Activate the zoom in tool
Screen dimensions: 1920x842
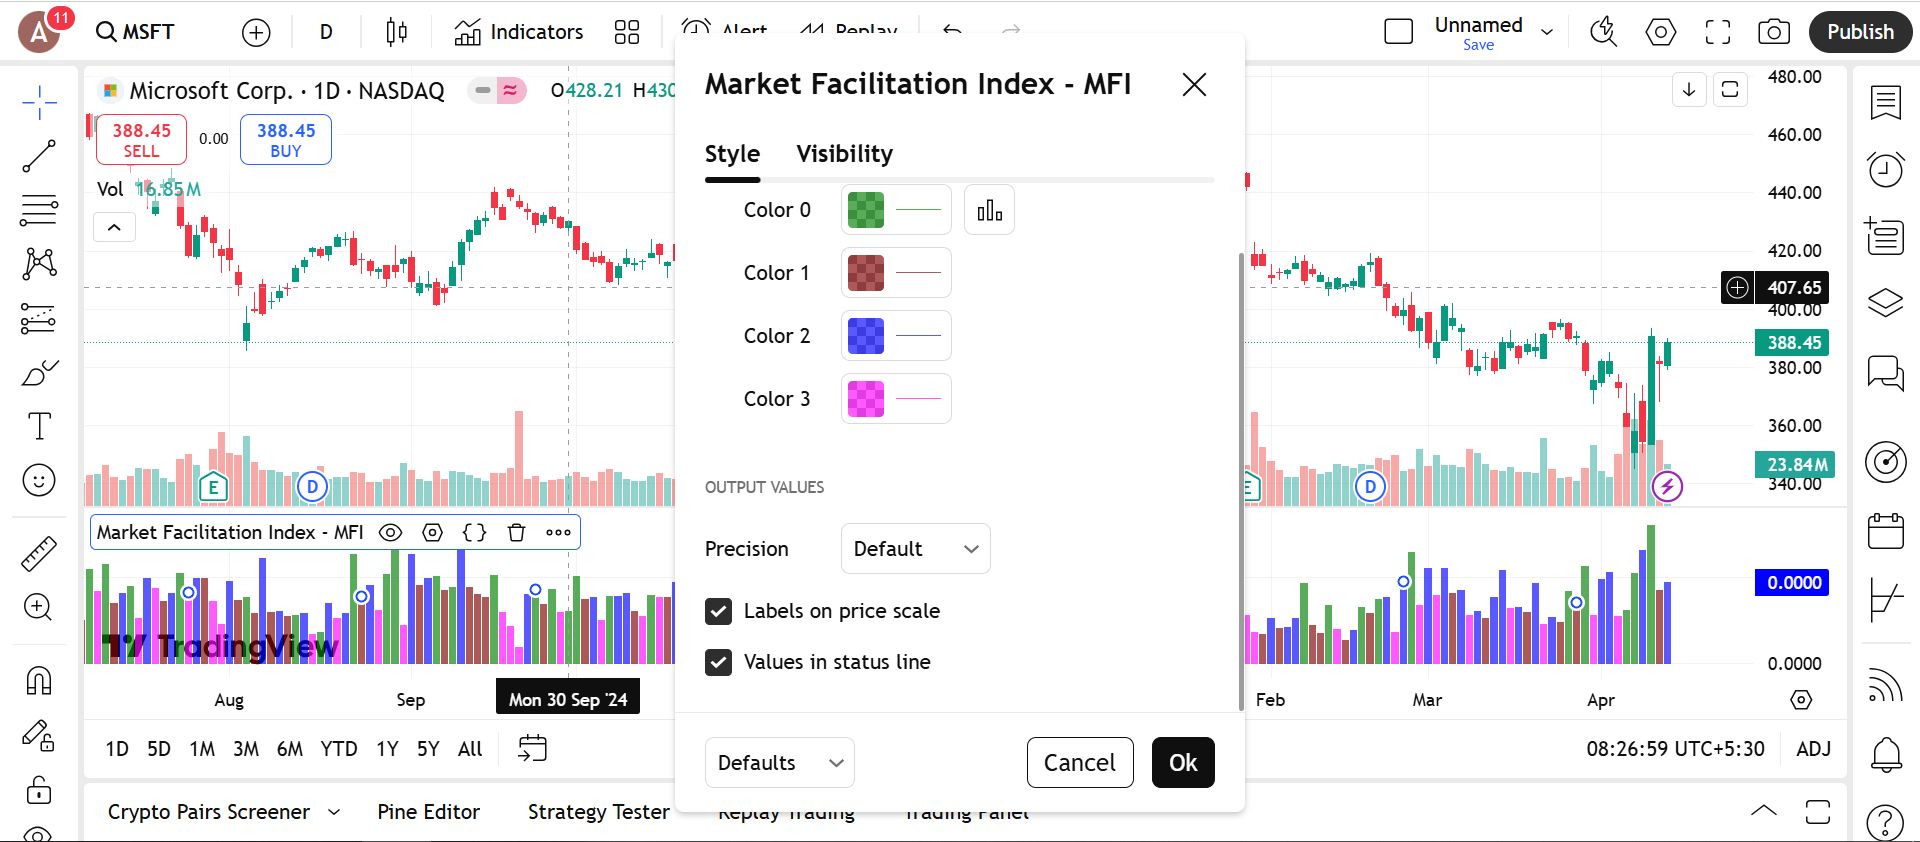pos(39,607)
